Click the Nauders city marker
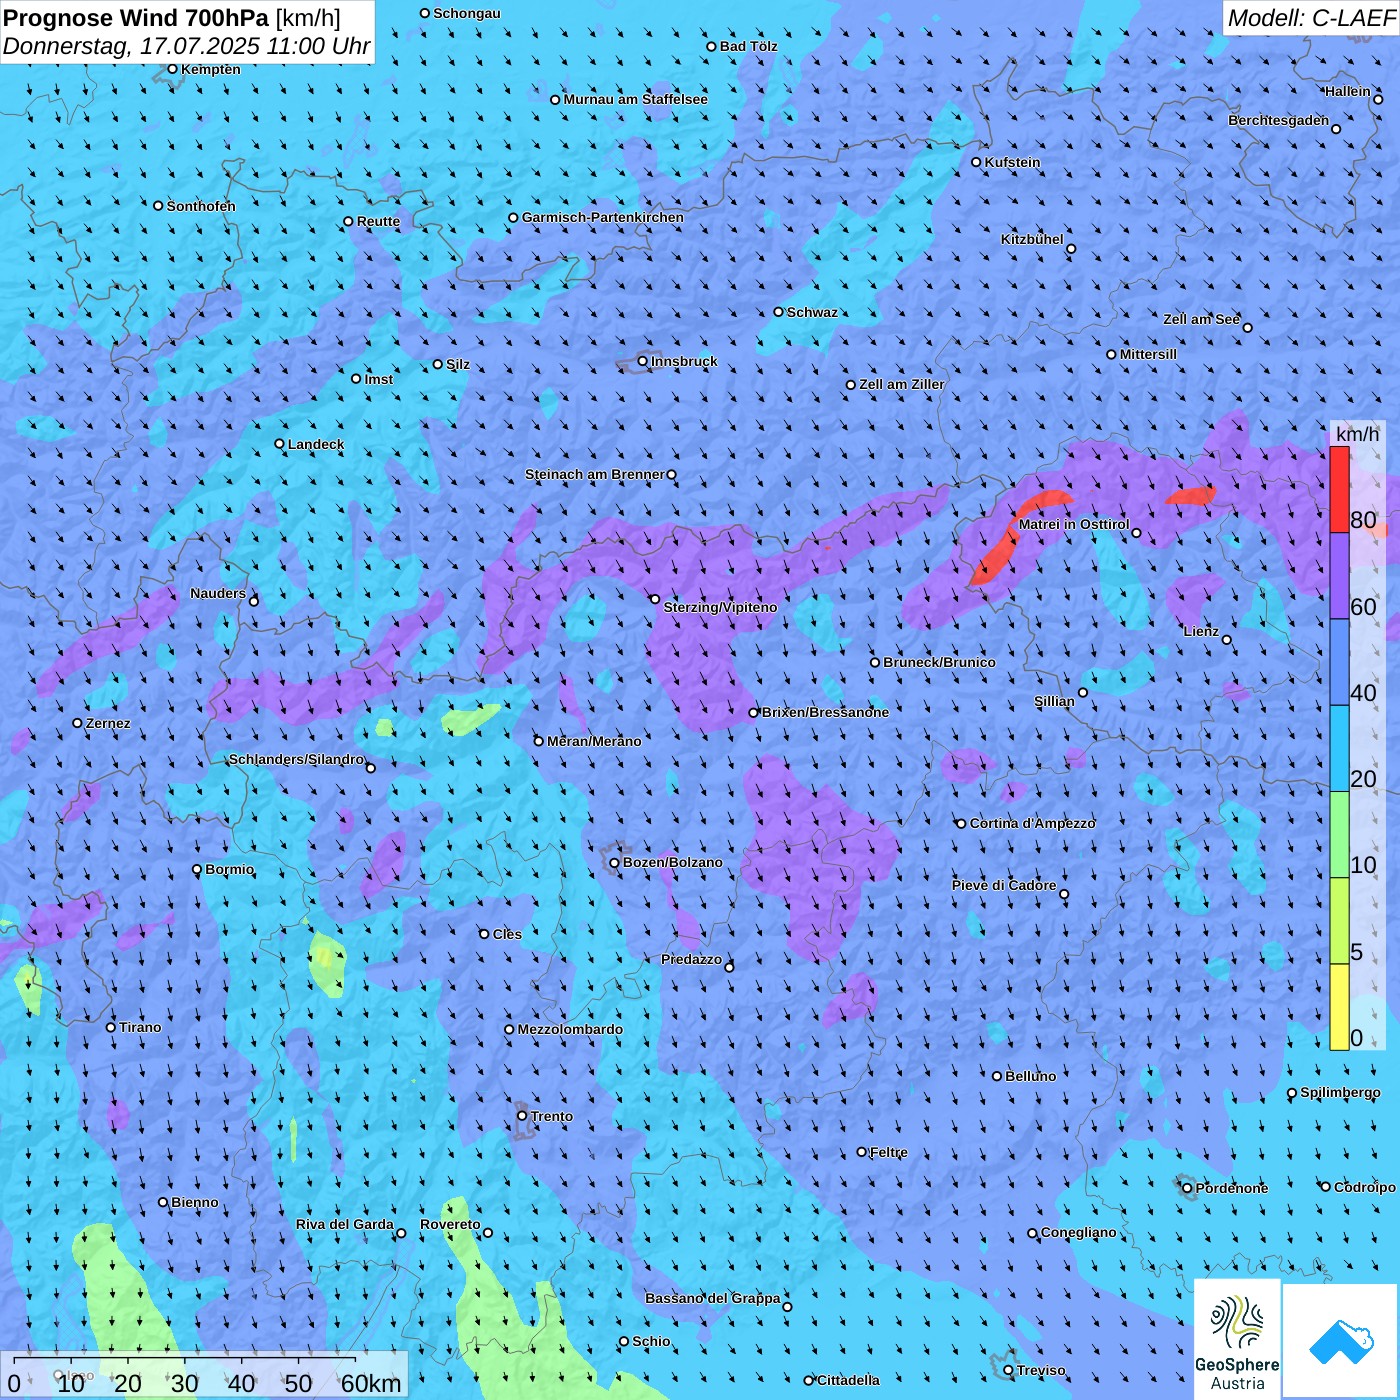 click(x=254, y=601)
